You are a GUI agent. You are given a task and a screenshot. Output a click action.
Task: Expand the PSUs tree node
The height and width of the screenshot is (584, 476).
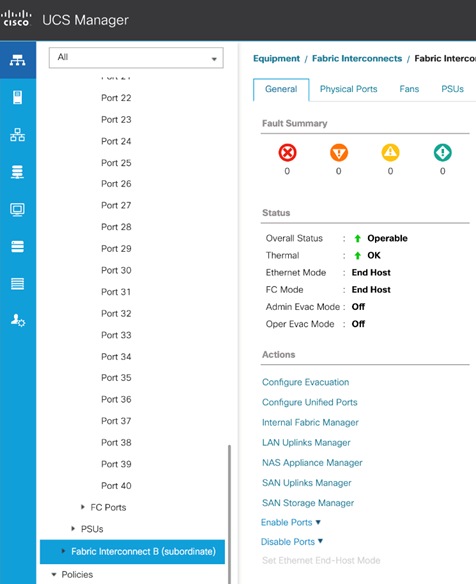[x=73, y=529]
